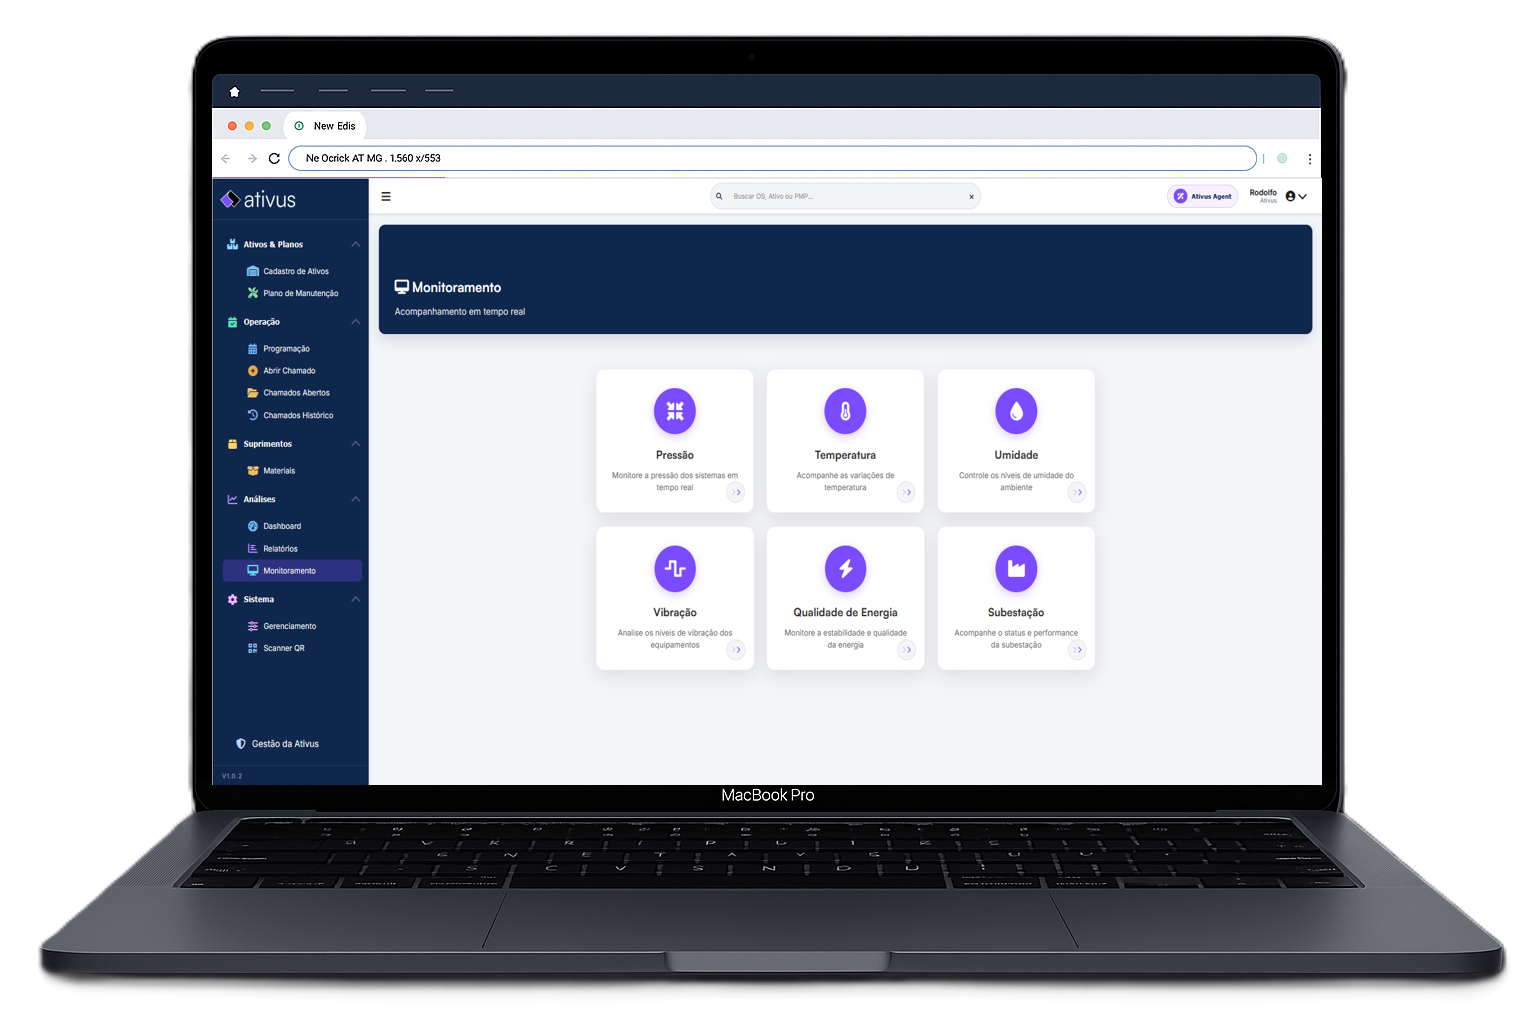Screen dimensions: 1536x1024
Task: Open the Subestação factory icon
Action: [1016, 568]
